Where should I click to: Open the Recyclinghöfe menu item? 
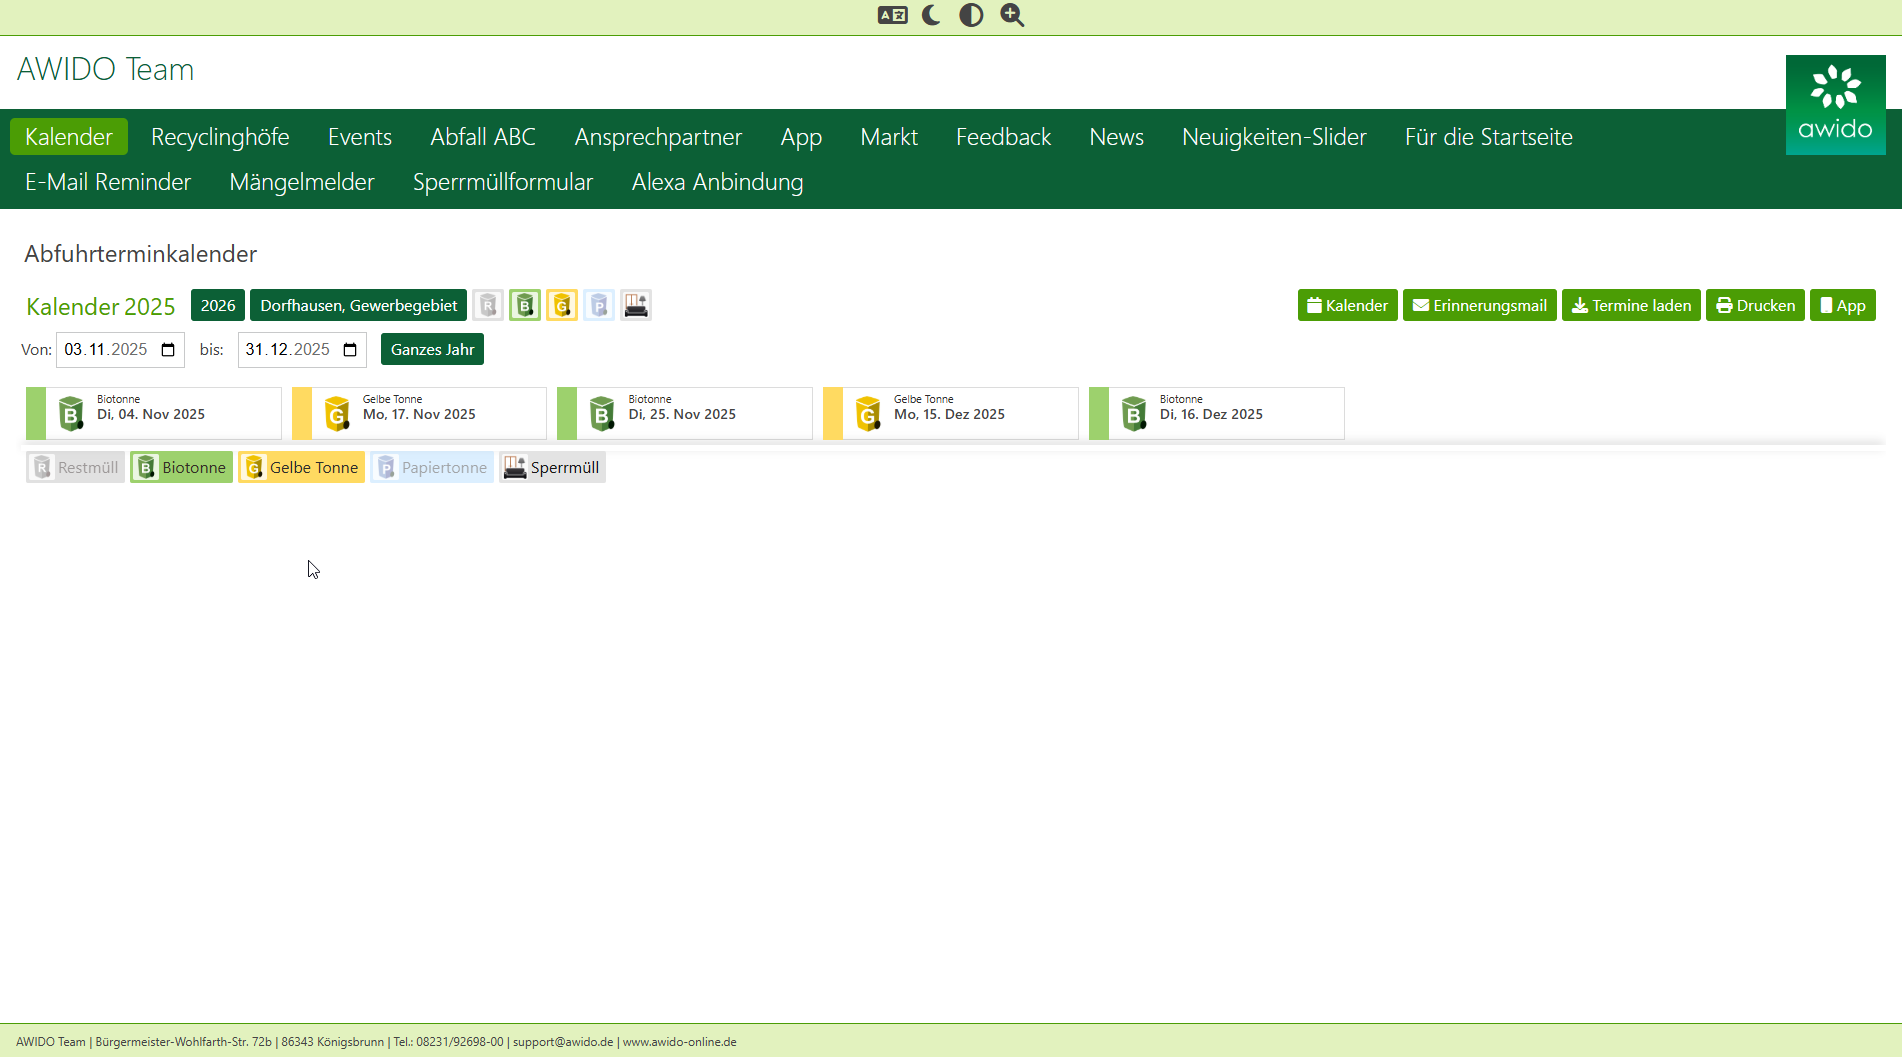(x=220, y=137)
